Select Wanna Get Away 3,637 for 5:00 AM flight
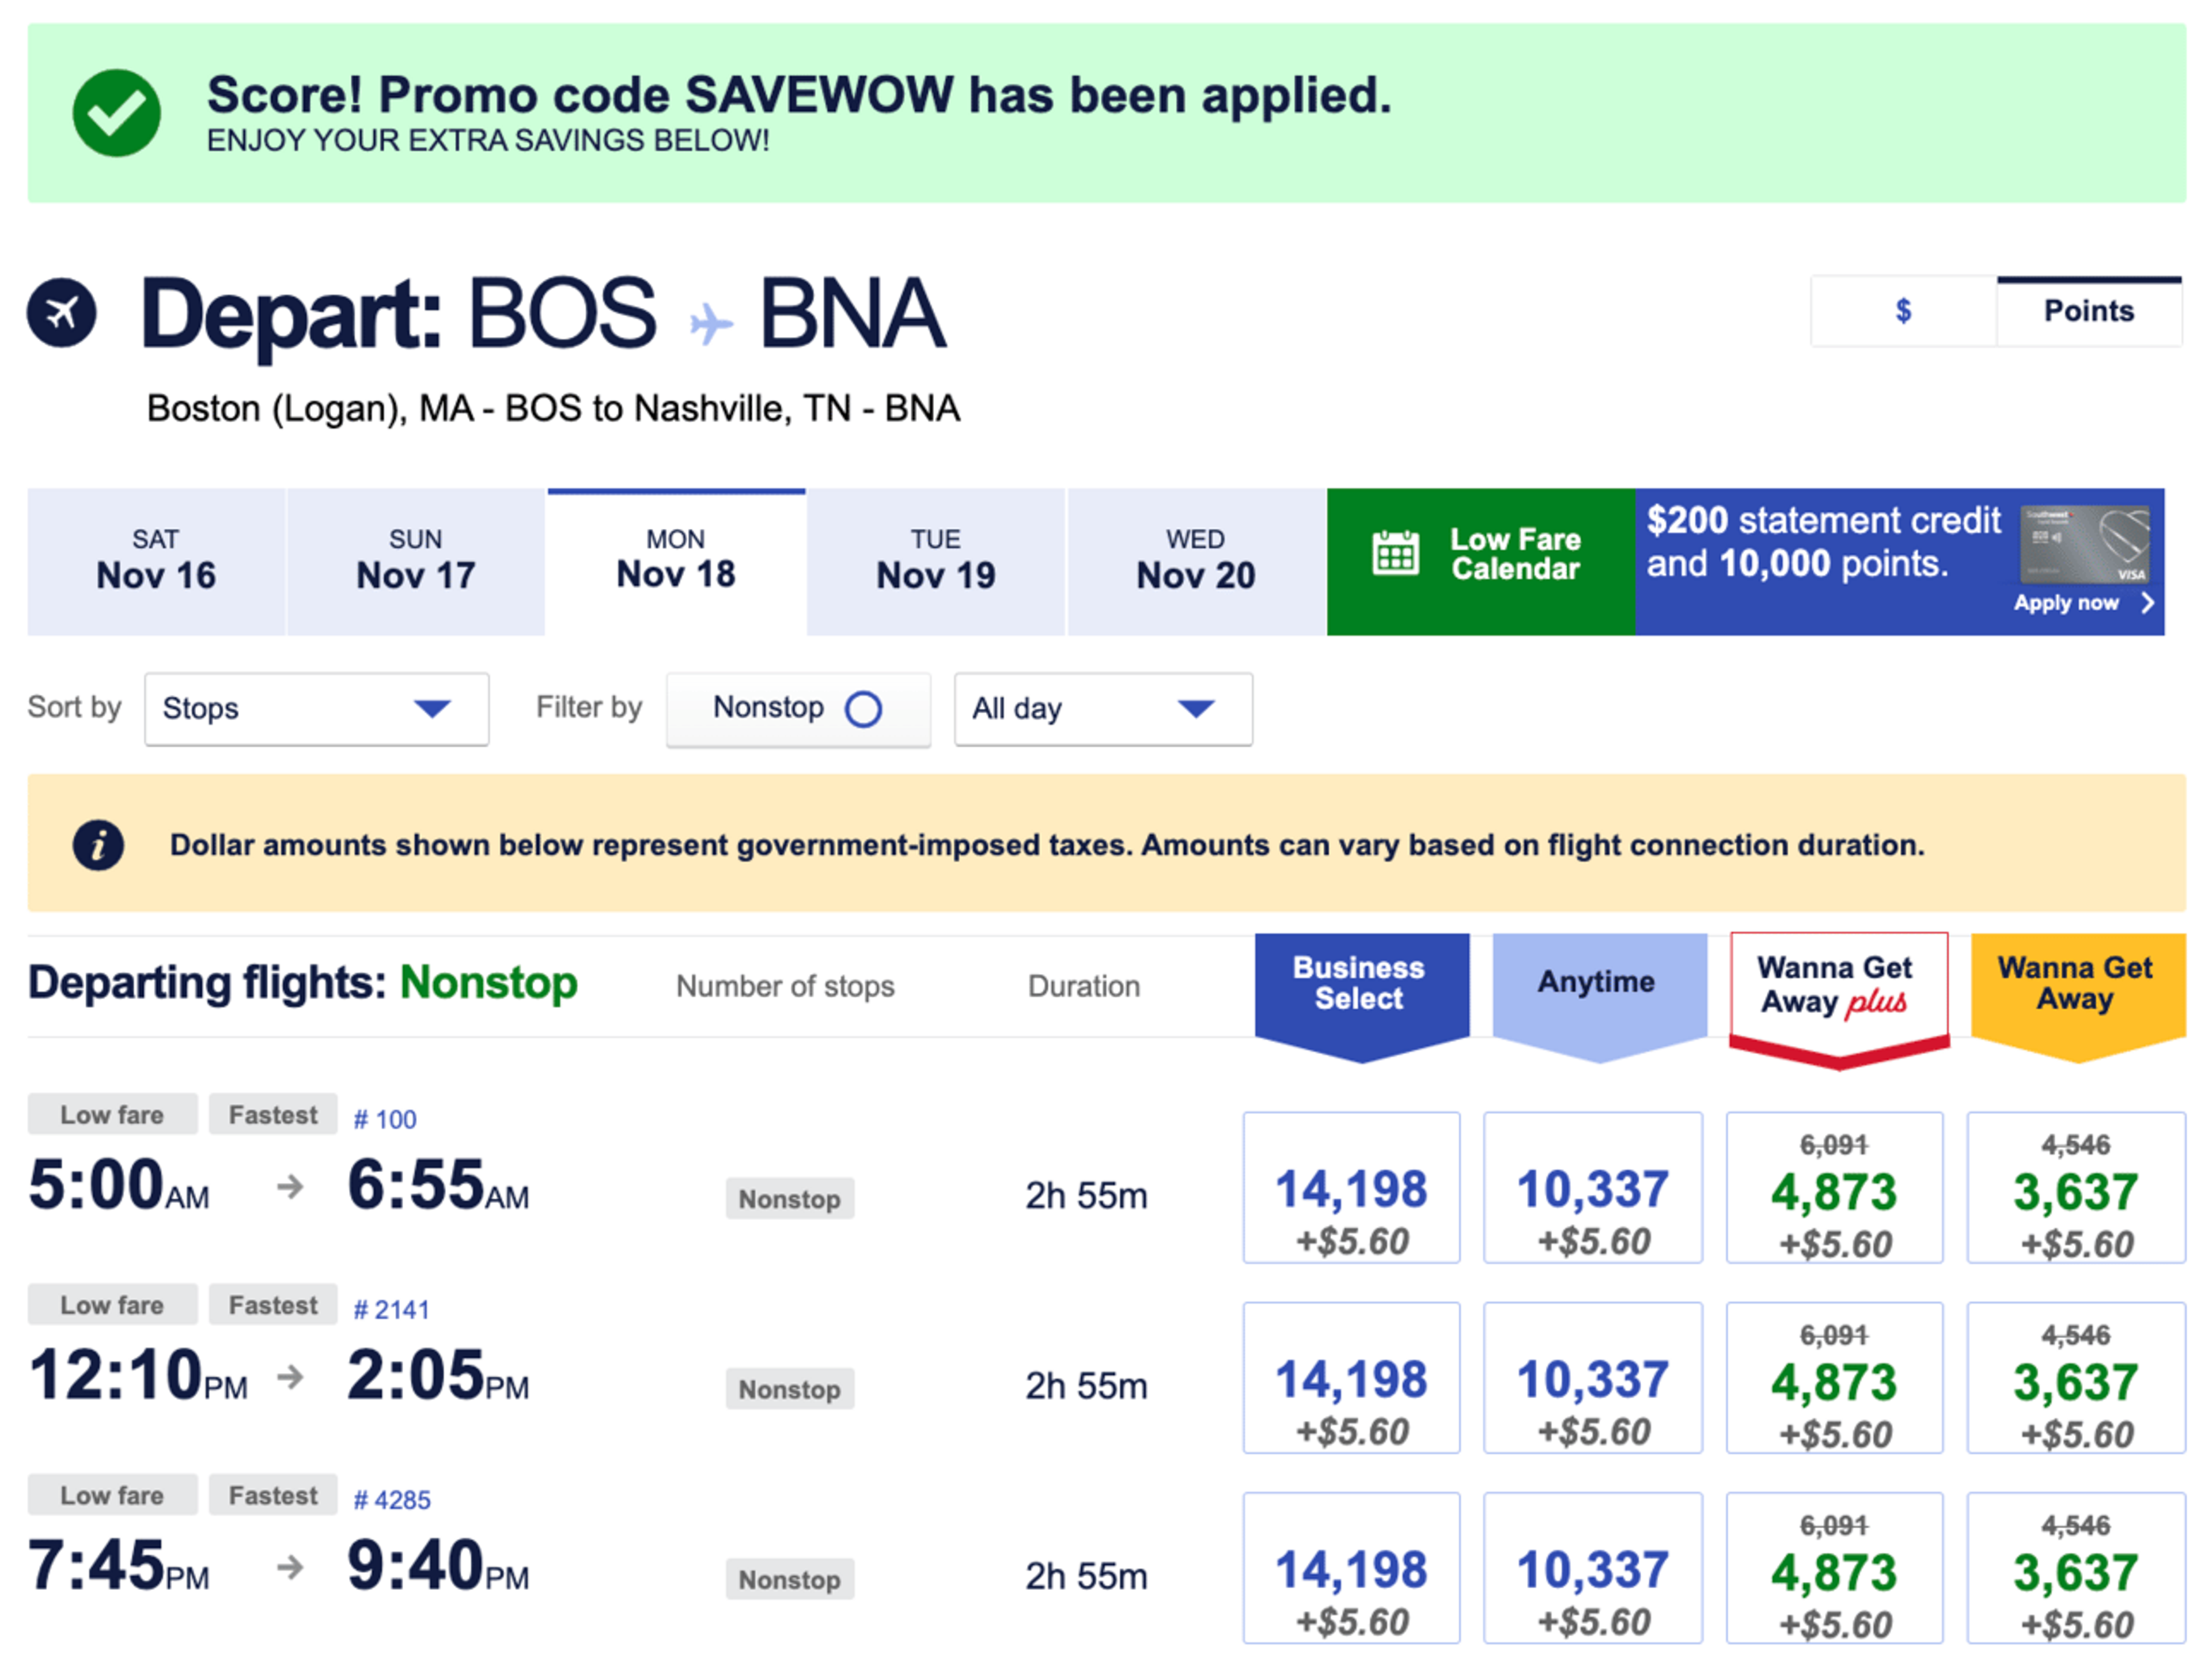 [2076, 1188]
